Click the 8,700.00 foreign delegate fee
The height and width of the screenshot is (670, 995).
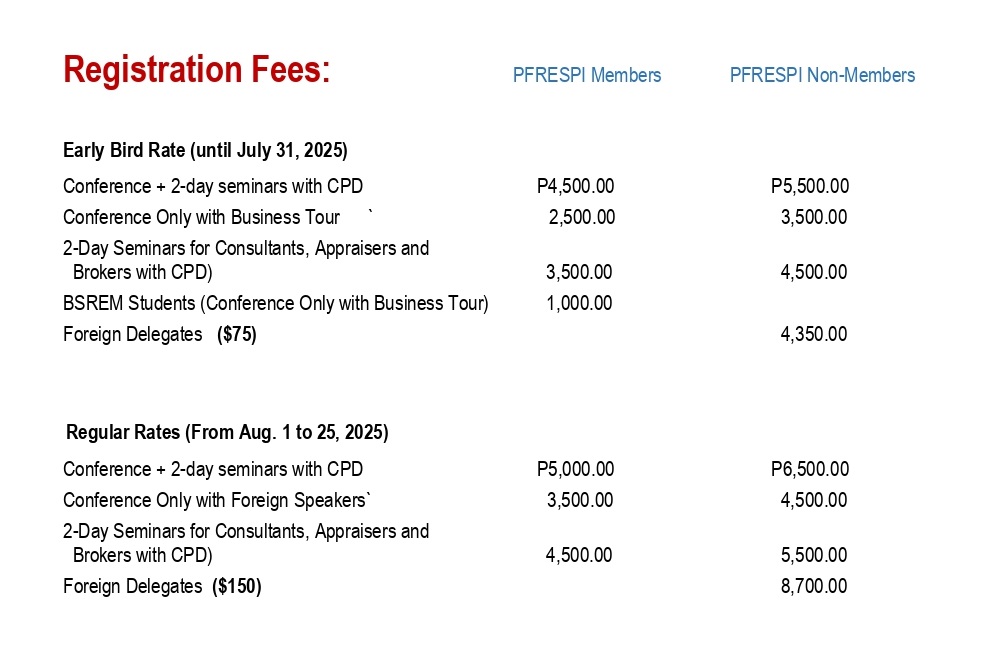[814, 586]
